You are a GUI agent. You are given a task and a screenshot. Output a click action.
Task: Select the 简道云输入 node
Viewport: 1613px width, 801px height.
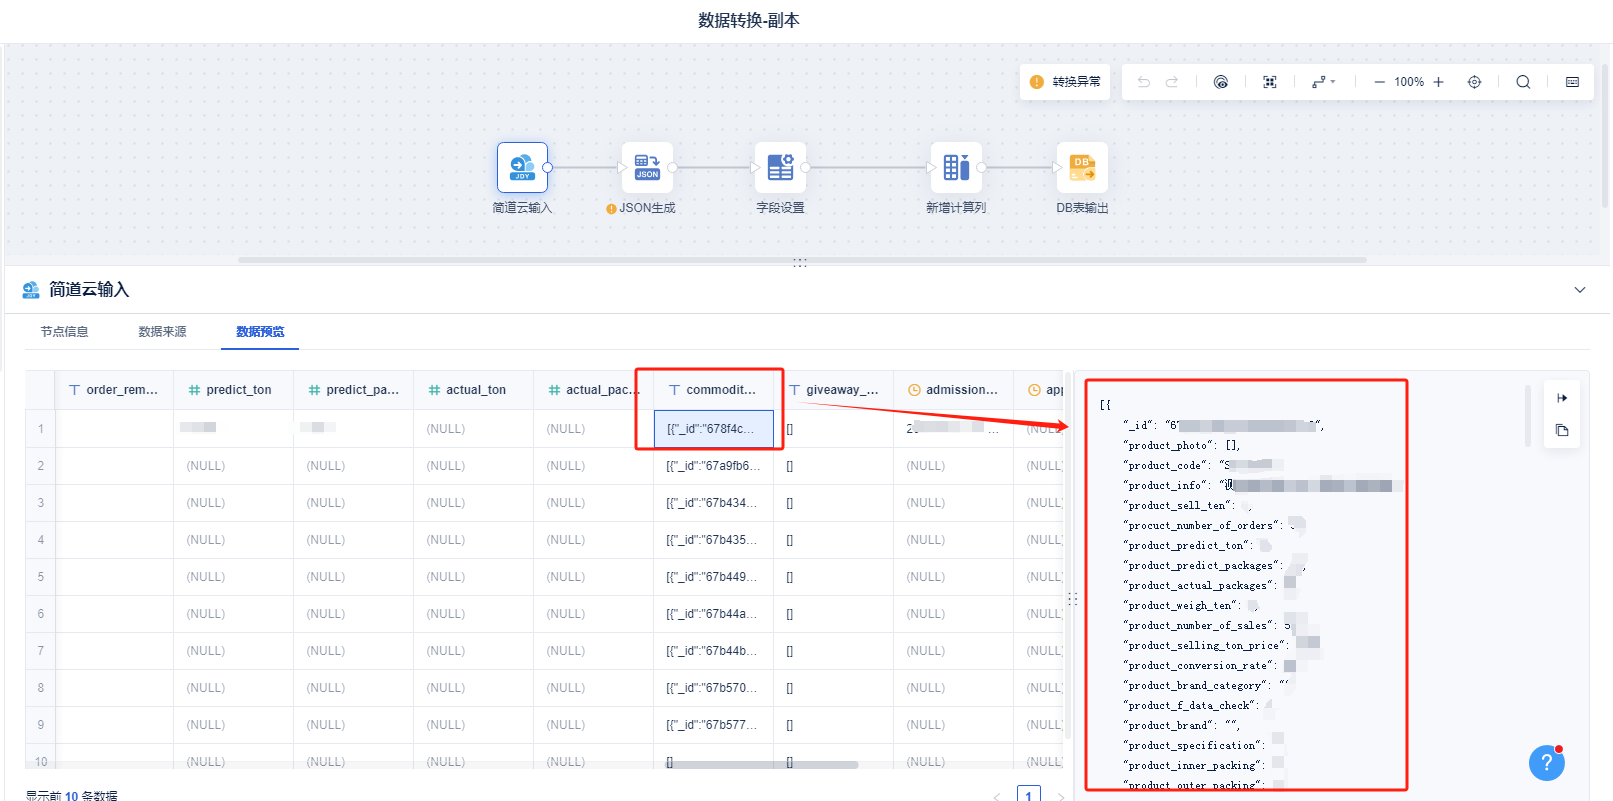point(522,167)
